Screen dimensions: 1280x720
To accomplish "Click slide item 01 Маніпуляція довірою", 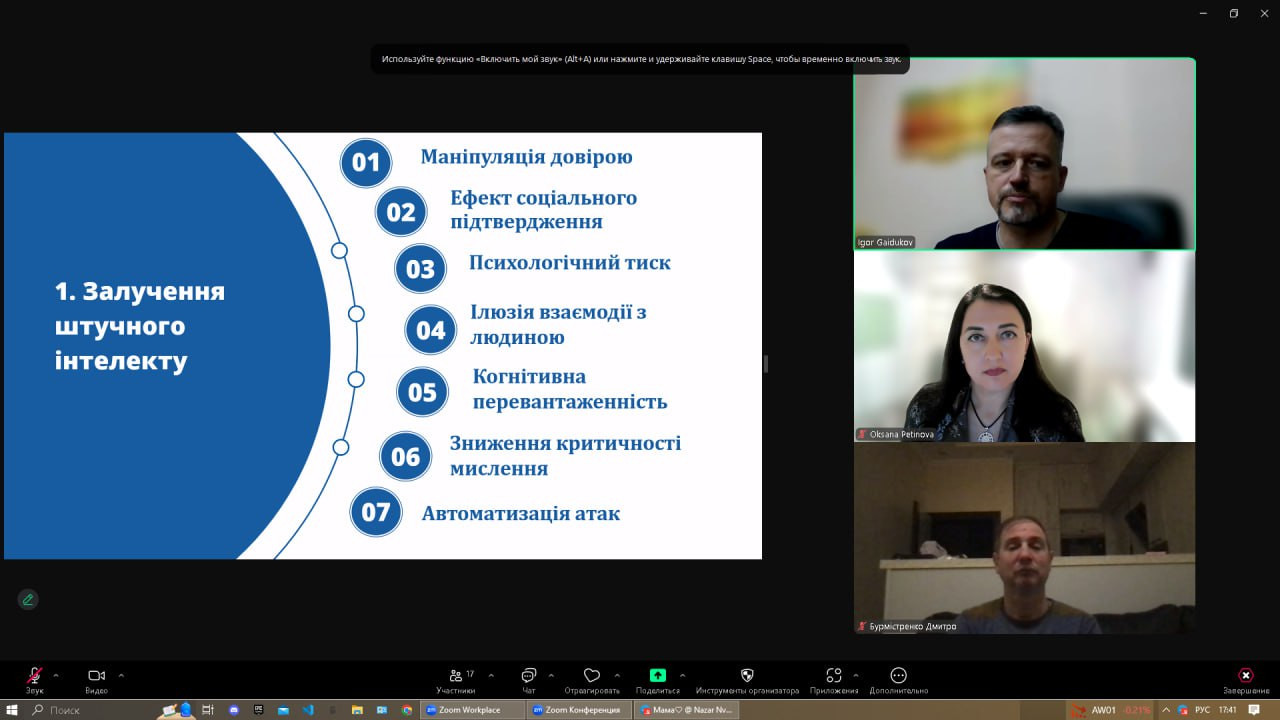I will coord(526,157).
